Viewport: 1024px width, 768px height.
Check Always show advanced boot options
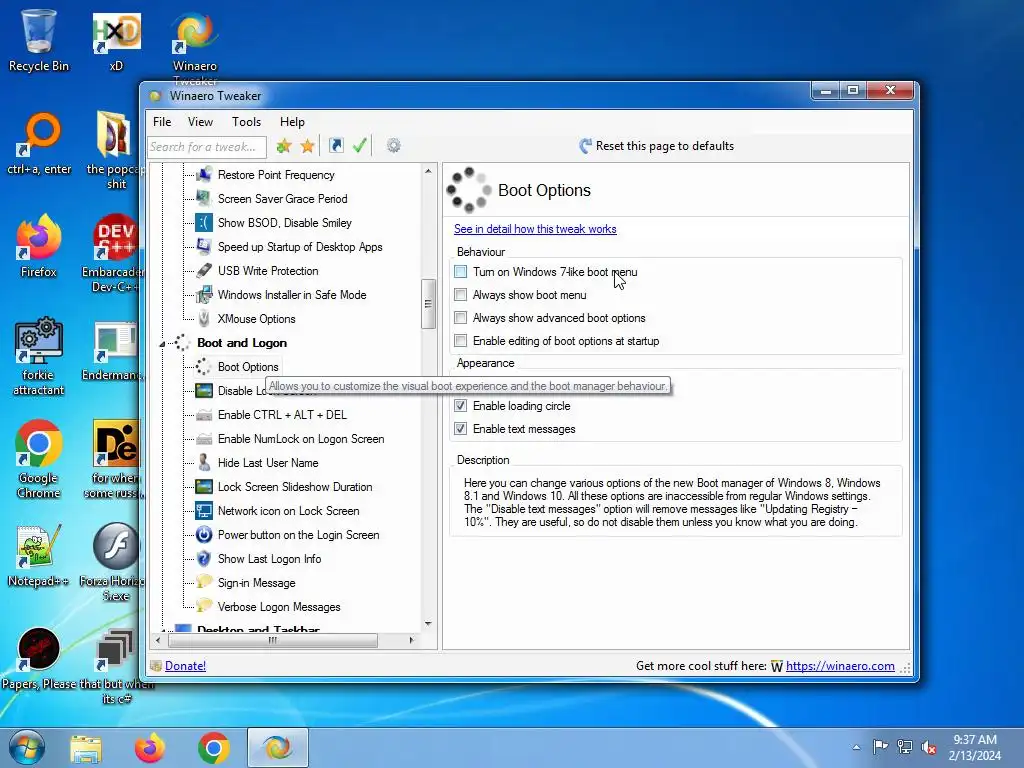click(x=460, y=318)
